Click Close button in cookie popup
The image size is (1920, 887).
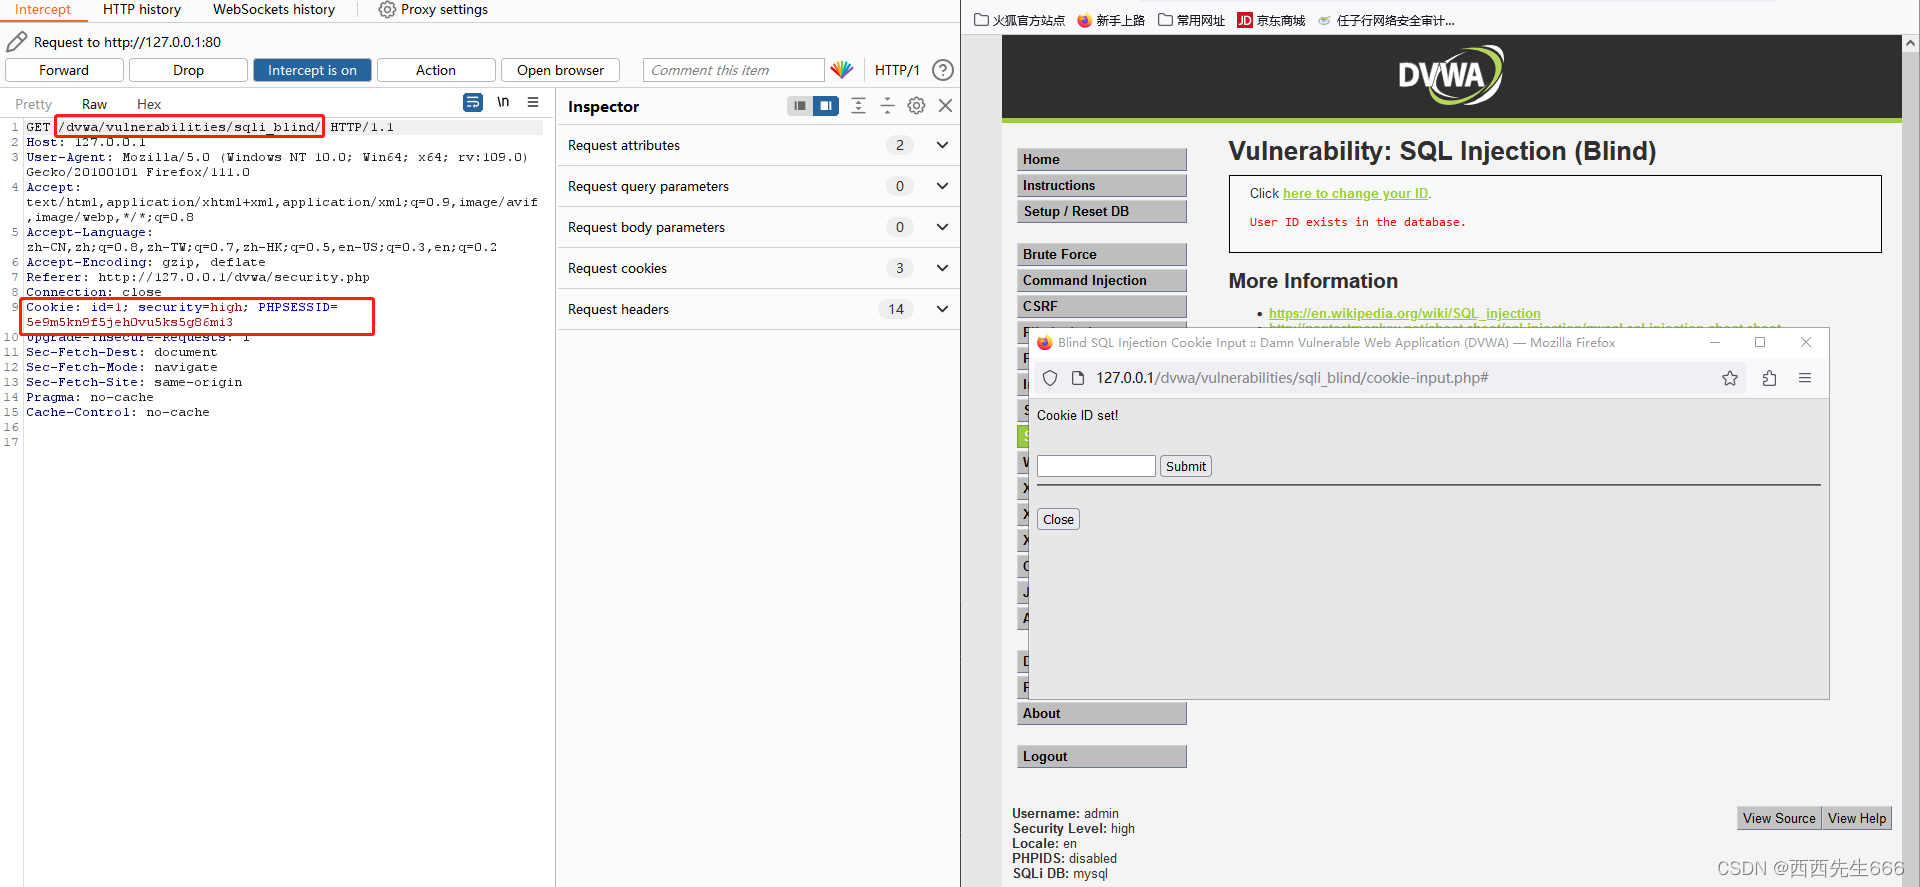(x=1058, y=519)
